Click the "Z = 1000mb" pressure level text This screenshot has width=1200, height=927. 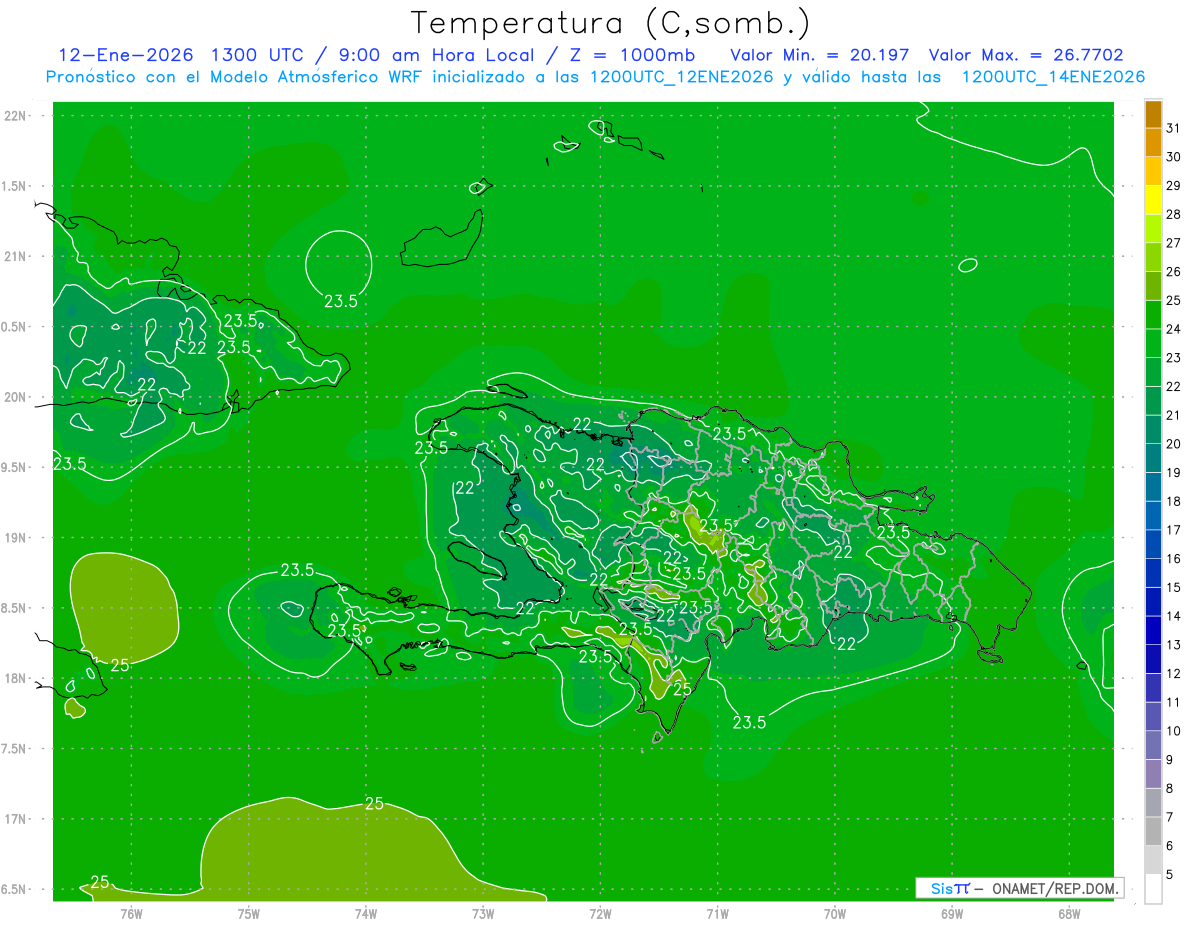pos(635,55)
